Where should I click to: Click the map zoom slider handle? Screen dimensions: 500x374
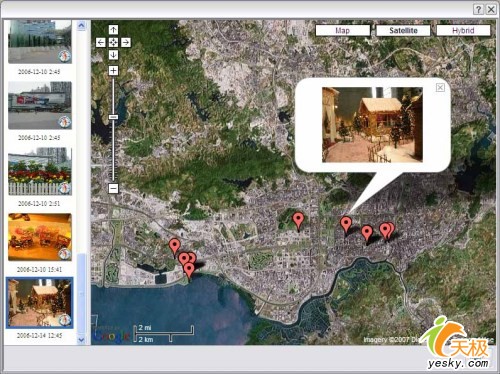tap(113, 117)
